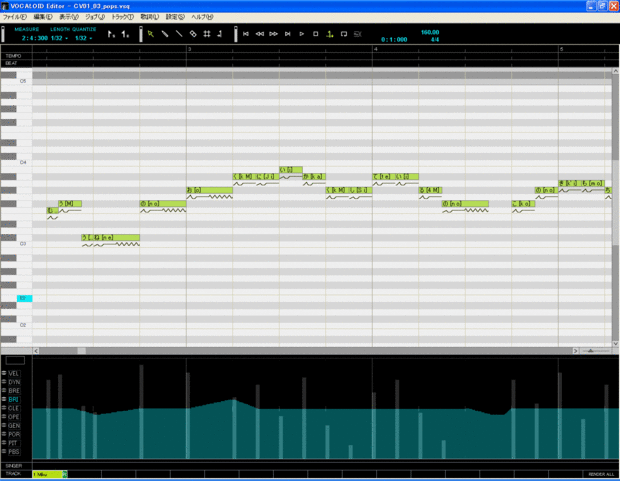Click measure 4 marker in ruler
This screenshot has width=620, height=481.
(376, 49)
